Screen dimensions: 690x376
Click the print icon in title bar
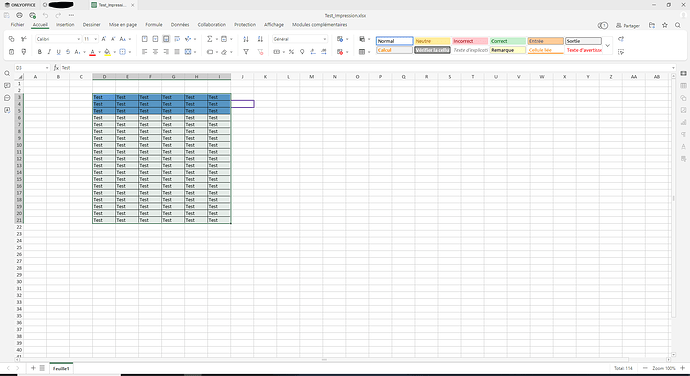pos(19,15)
